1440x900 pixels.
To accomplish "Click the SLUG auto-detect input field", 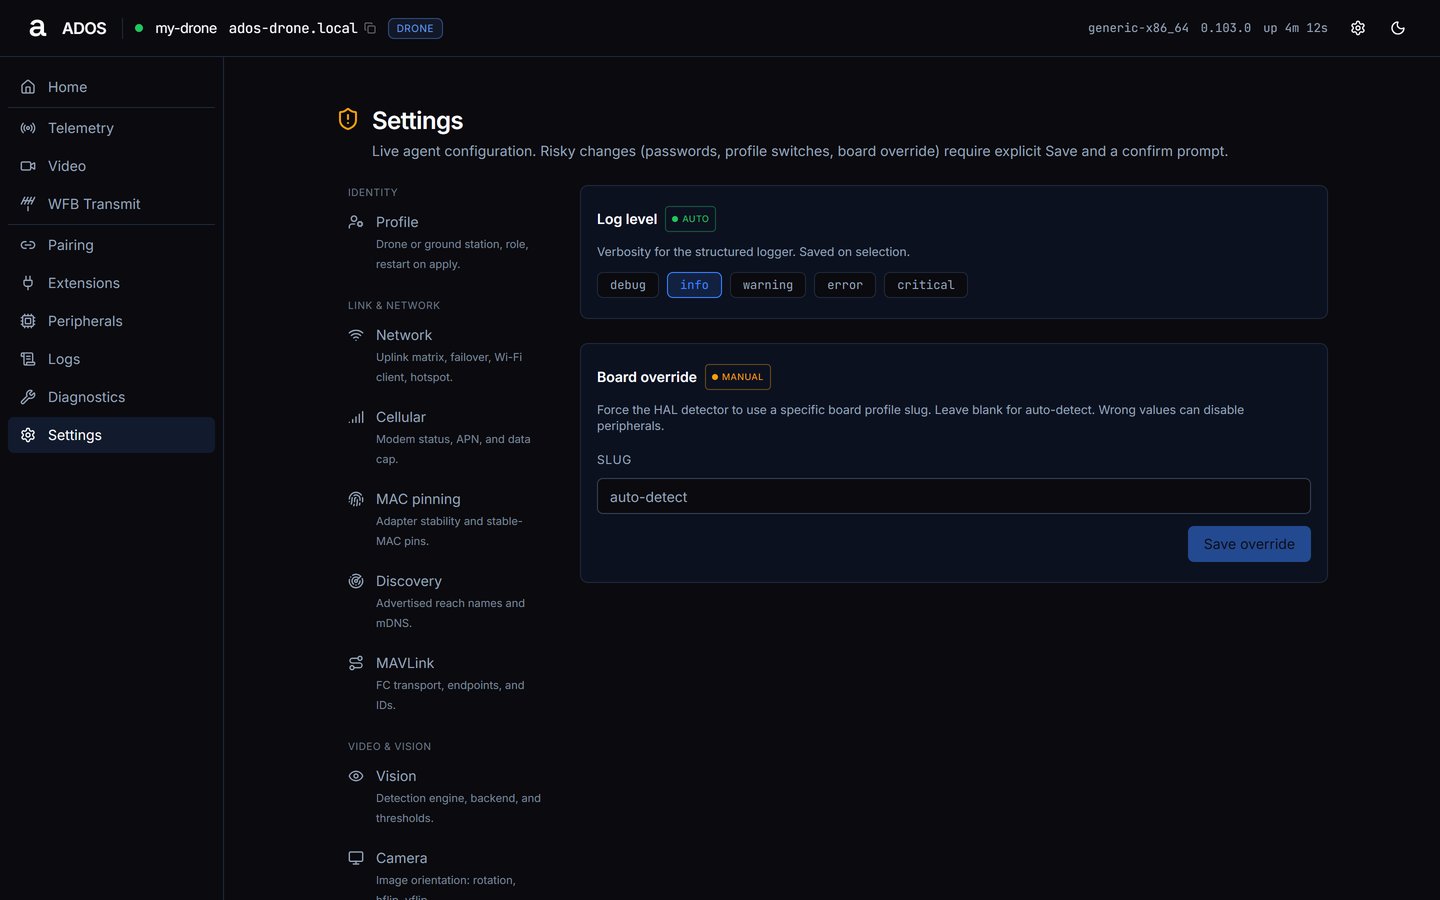I will [x=954, y=496].
